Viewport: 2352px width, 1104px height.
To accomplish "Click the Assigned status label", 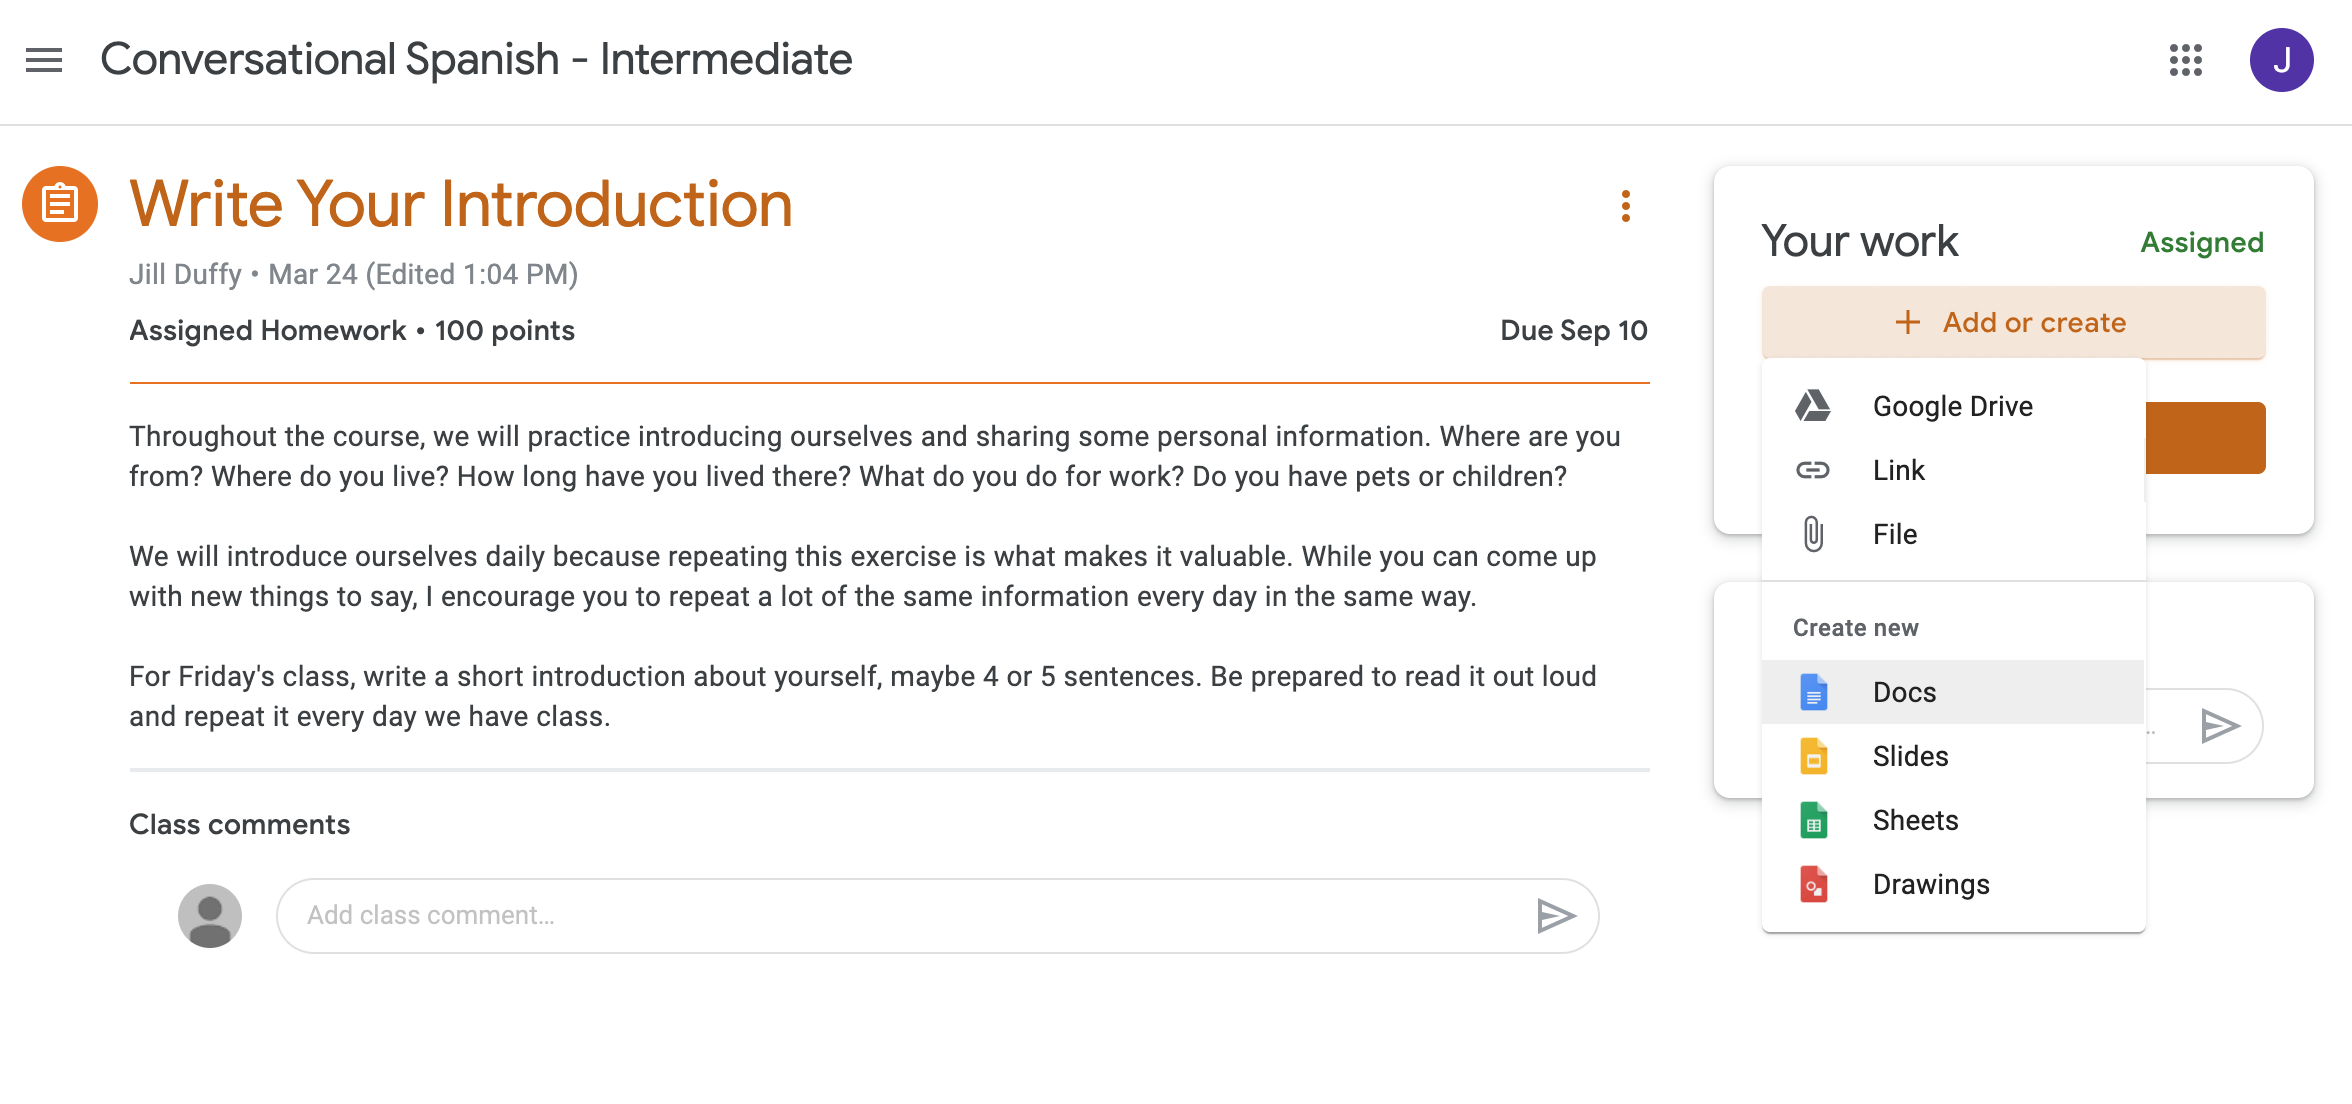I will (2202, 242).
